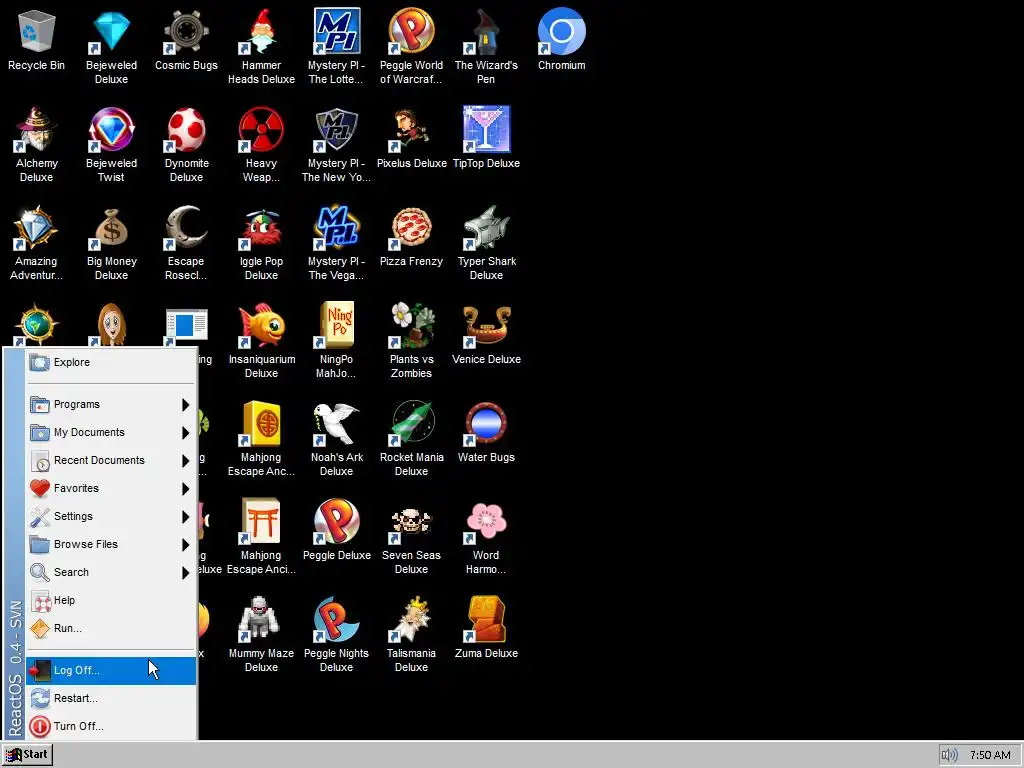This screenshot has width=1024, height=768.
Task: Open Insaniquarium Deluxe fish icon
Action: click(x=261, y=325)
